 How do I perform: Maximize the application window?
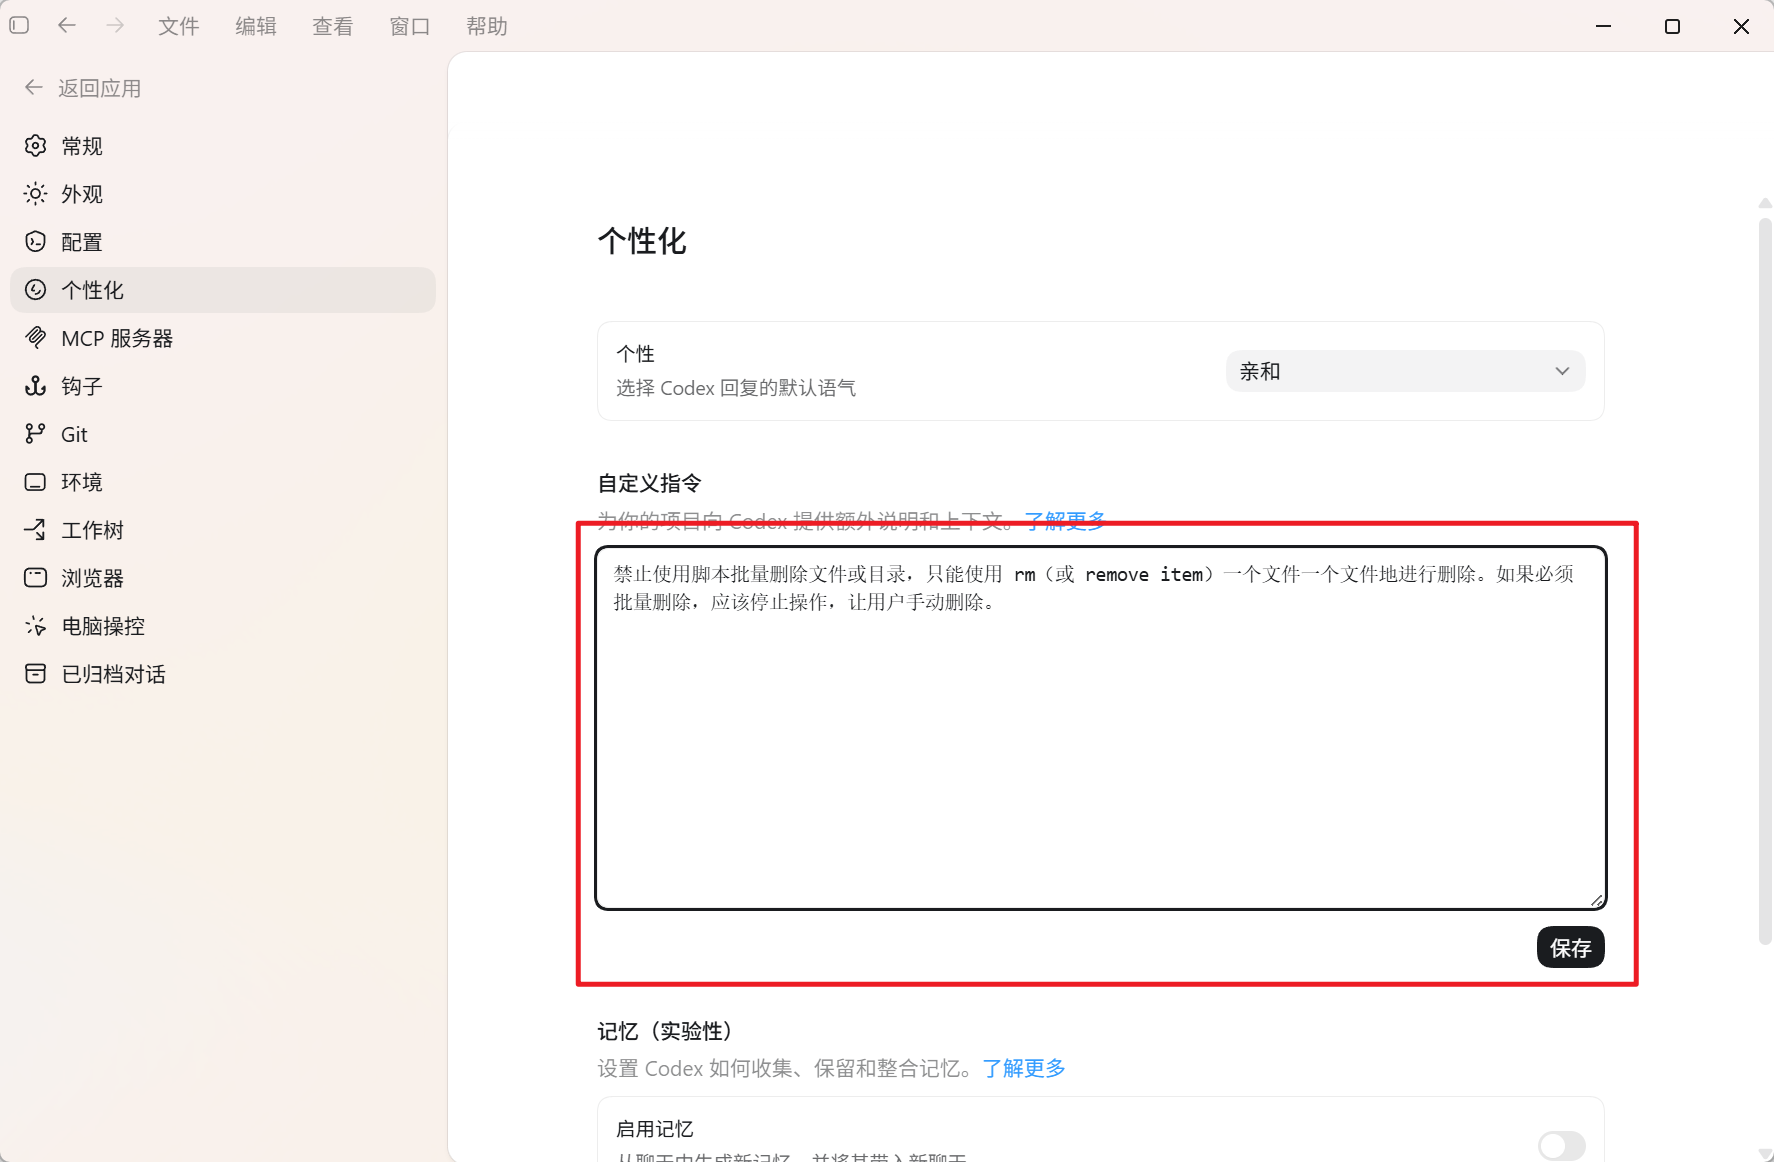click(1672, 26)
